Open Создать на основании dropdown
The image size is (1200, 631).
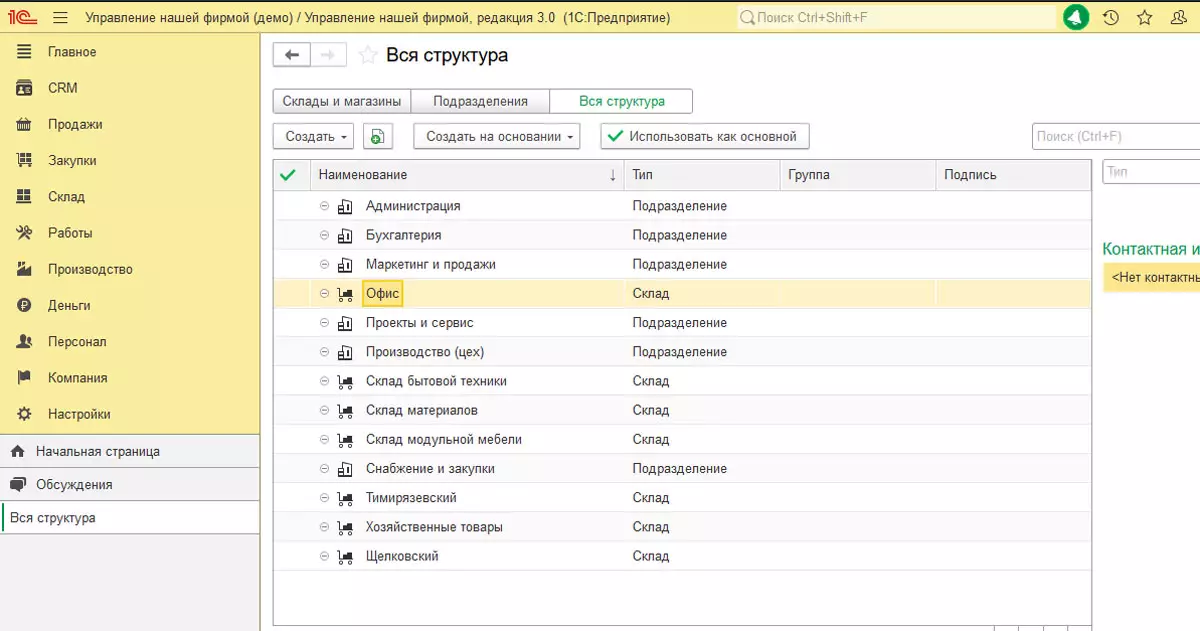pos(496,136)
